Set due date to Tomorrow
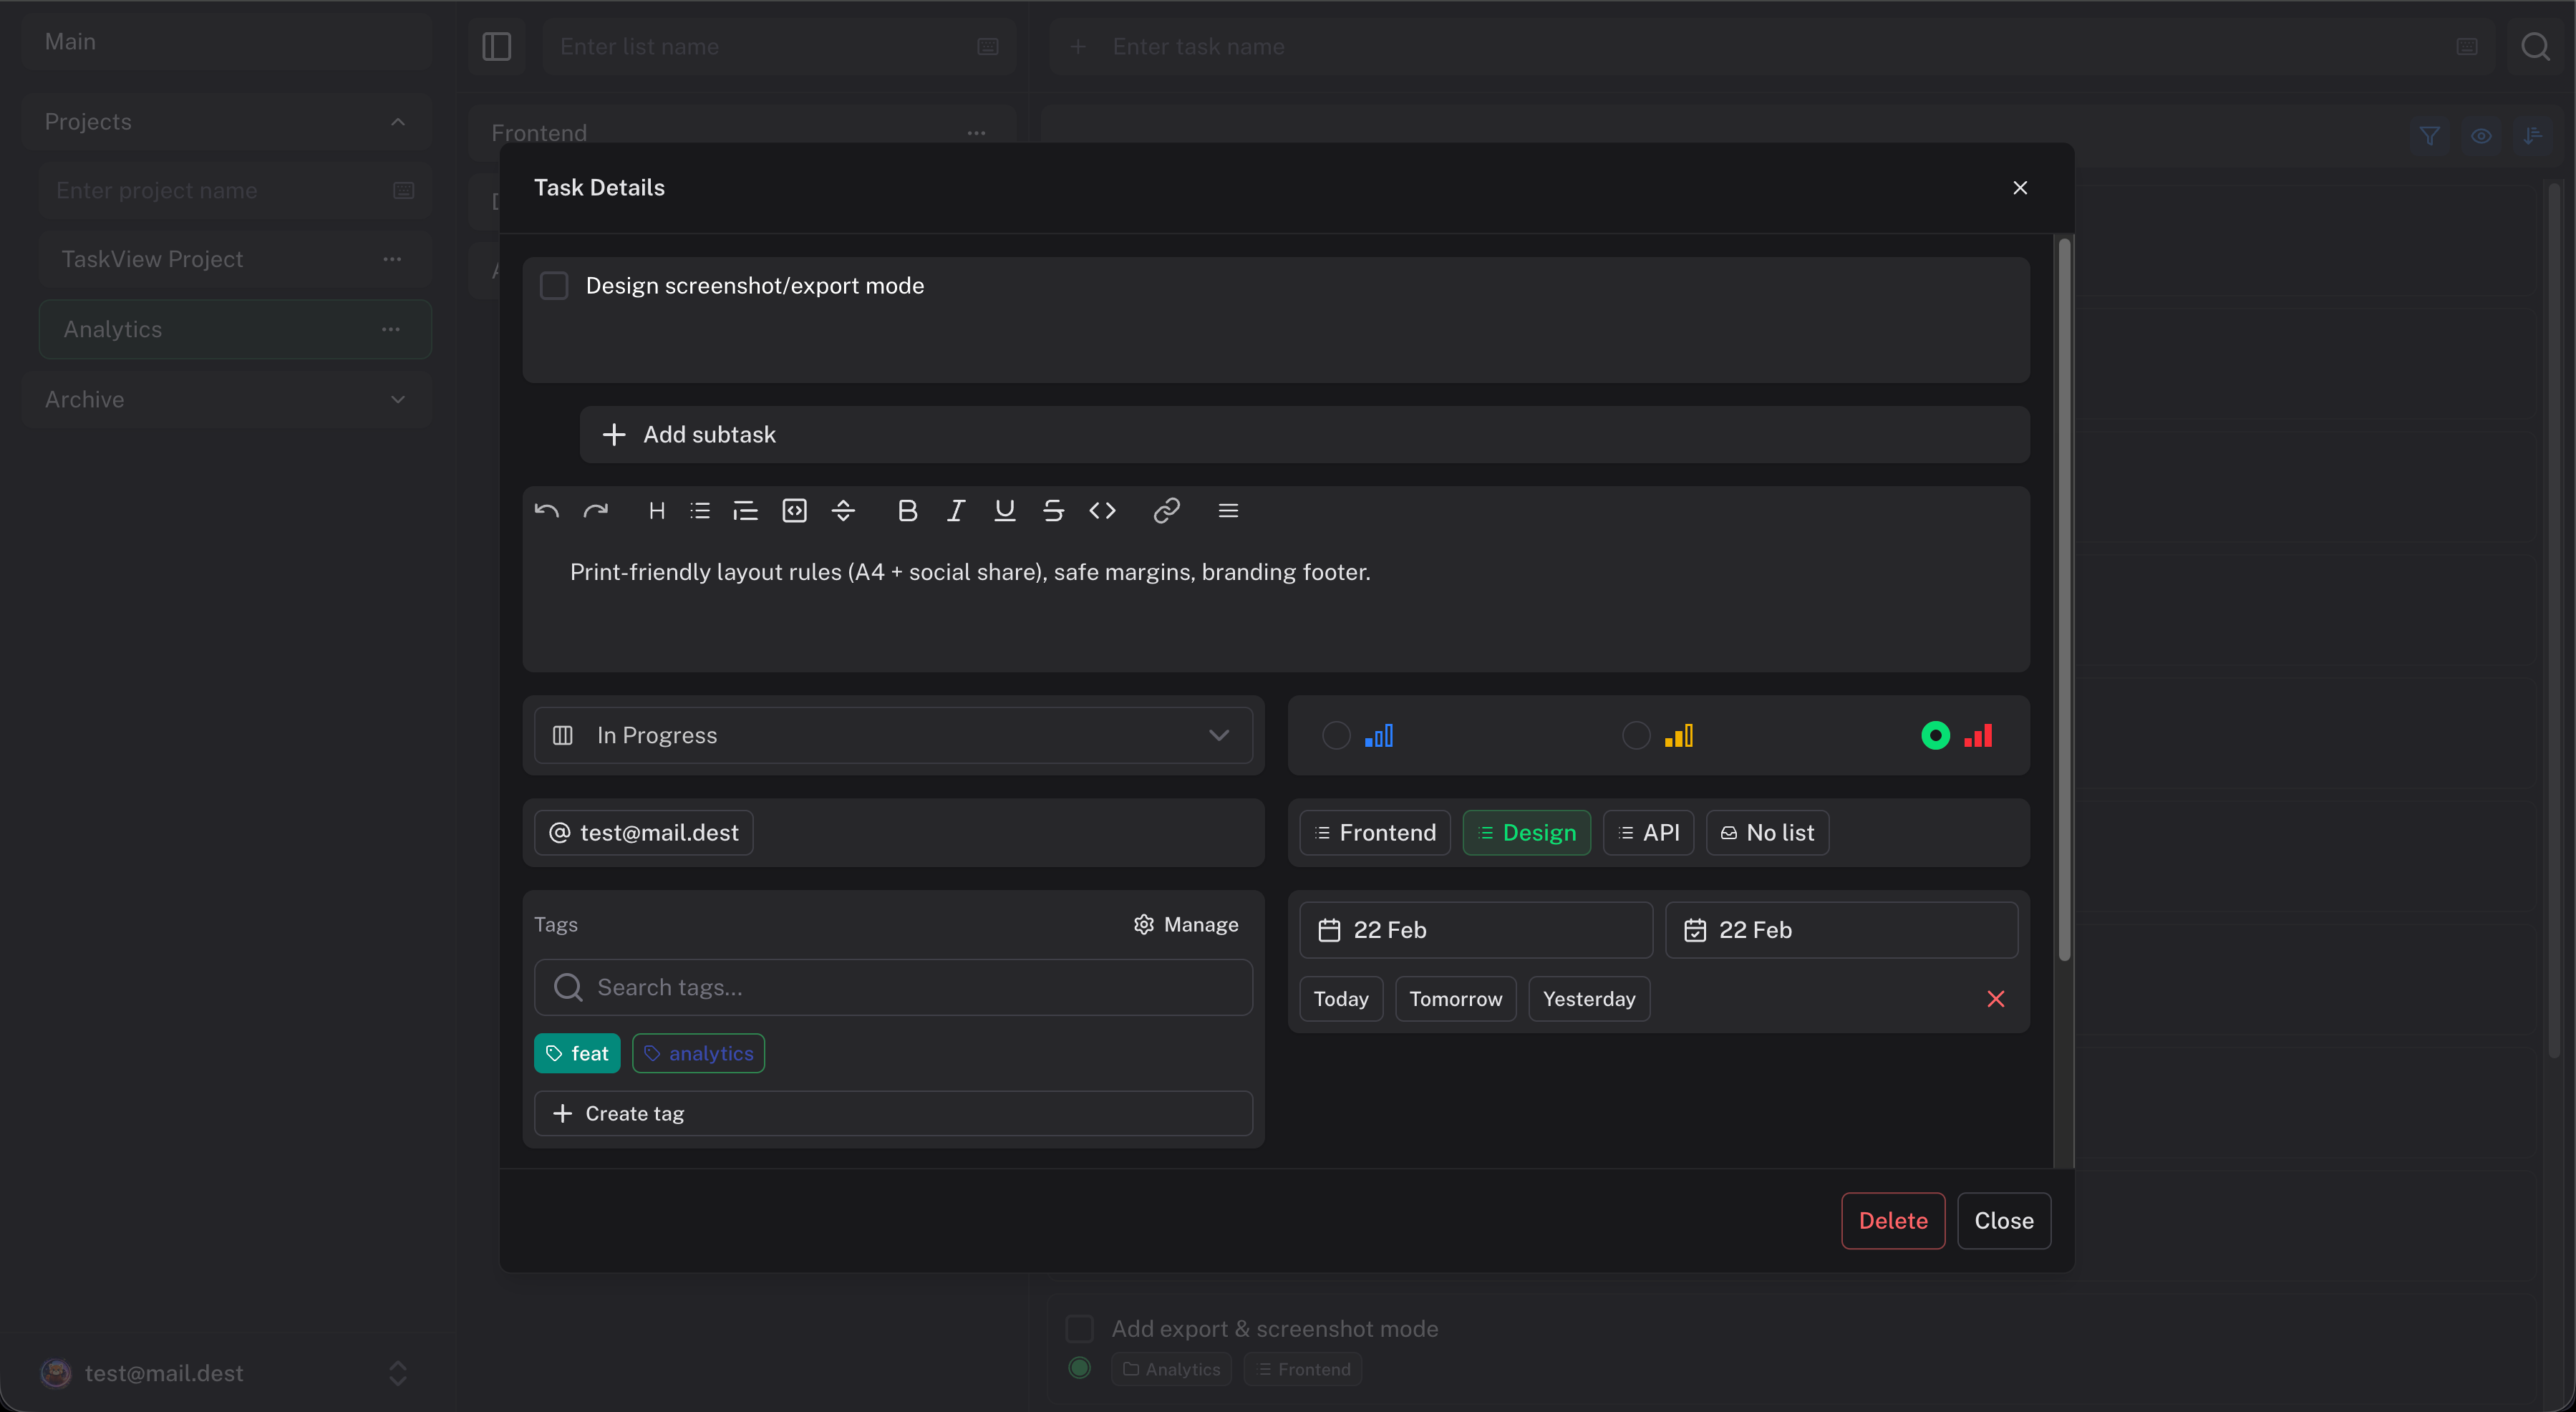 [x=1455, y=998]
